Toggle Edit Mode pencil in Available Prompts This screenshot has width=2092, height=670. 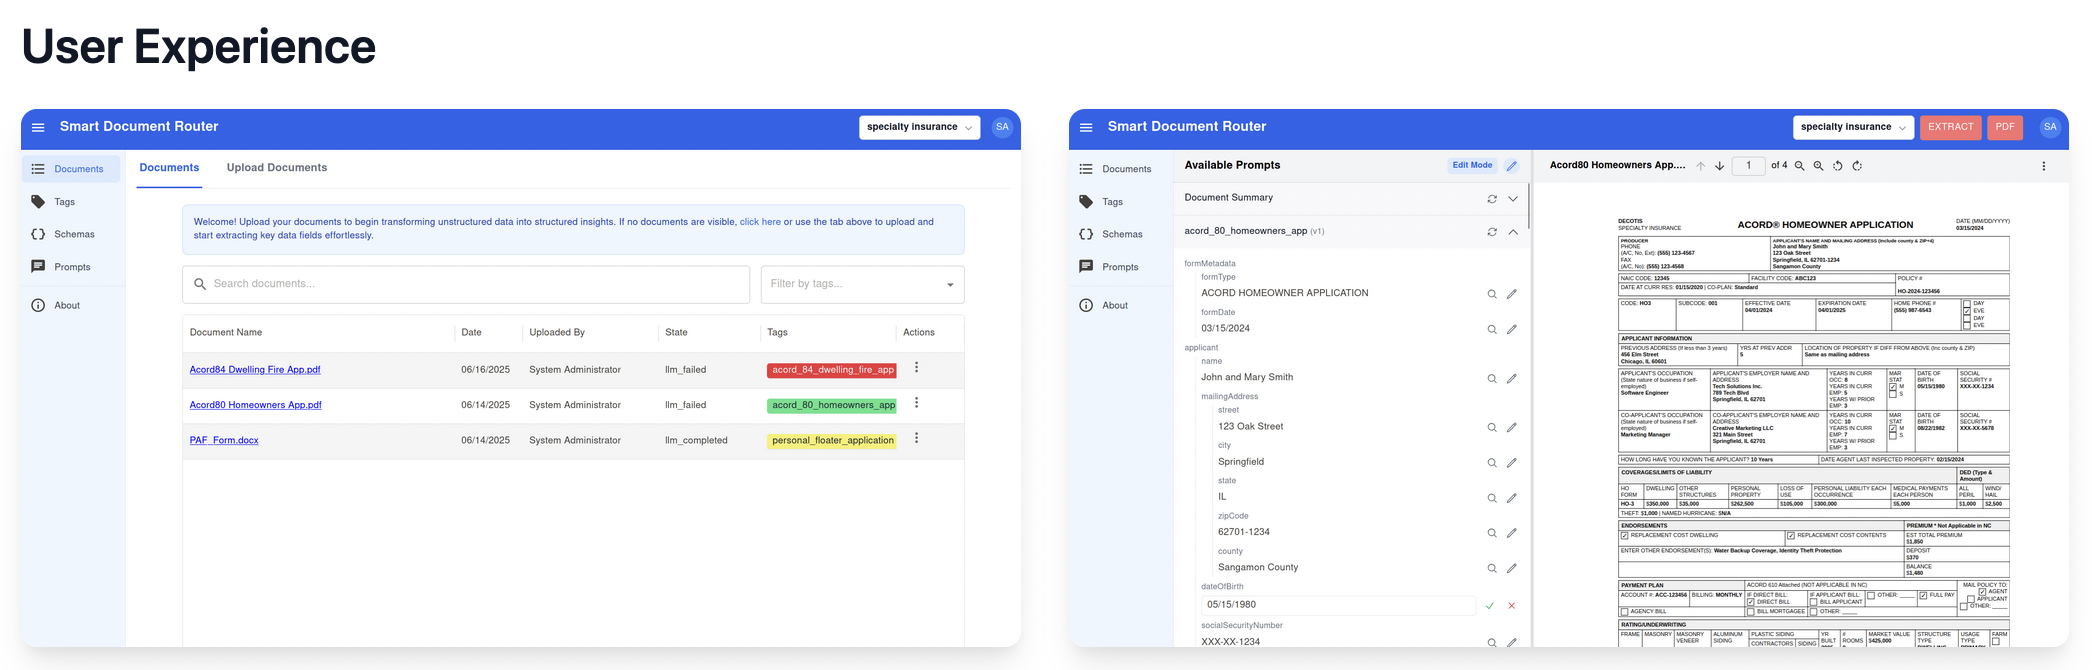(x=1512, y=166)
